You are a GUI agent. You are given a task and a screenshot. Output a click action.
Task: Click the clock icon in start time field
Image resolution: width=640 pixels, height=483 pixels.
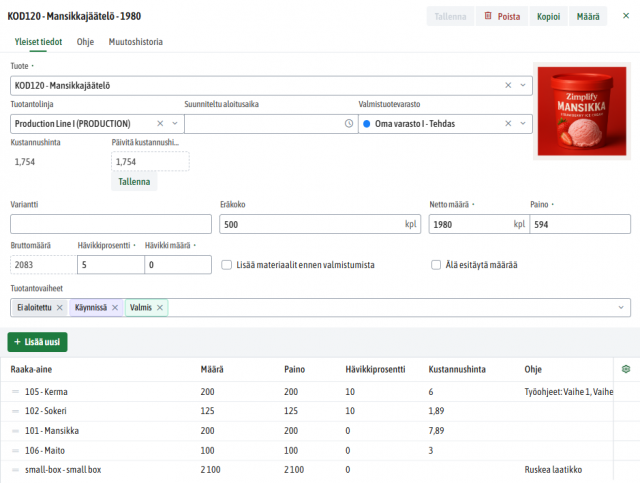point(348,124)
